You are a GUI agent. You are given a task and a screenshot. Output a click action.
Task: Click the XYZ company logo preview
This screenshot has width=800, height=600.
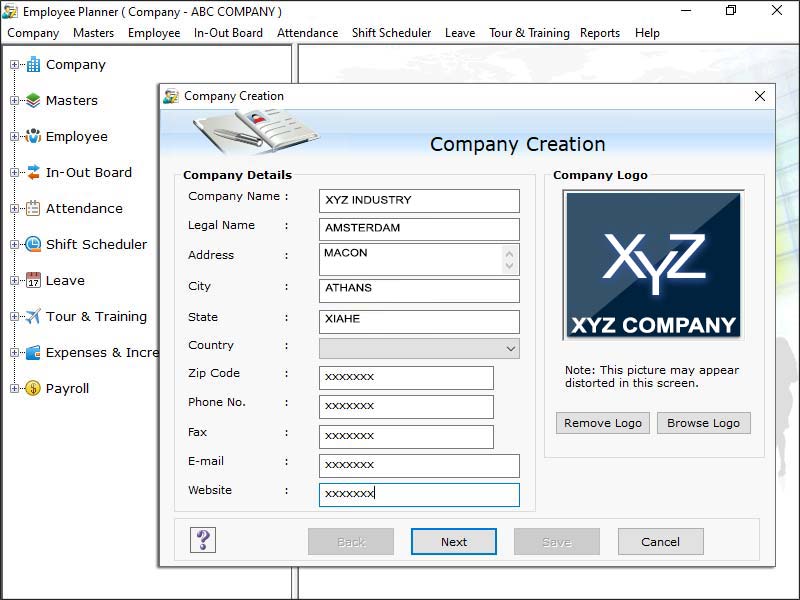(652, 264)
